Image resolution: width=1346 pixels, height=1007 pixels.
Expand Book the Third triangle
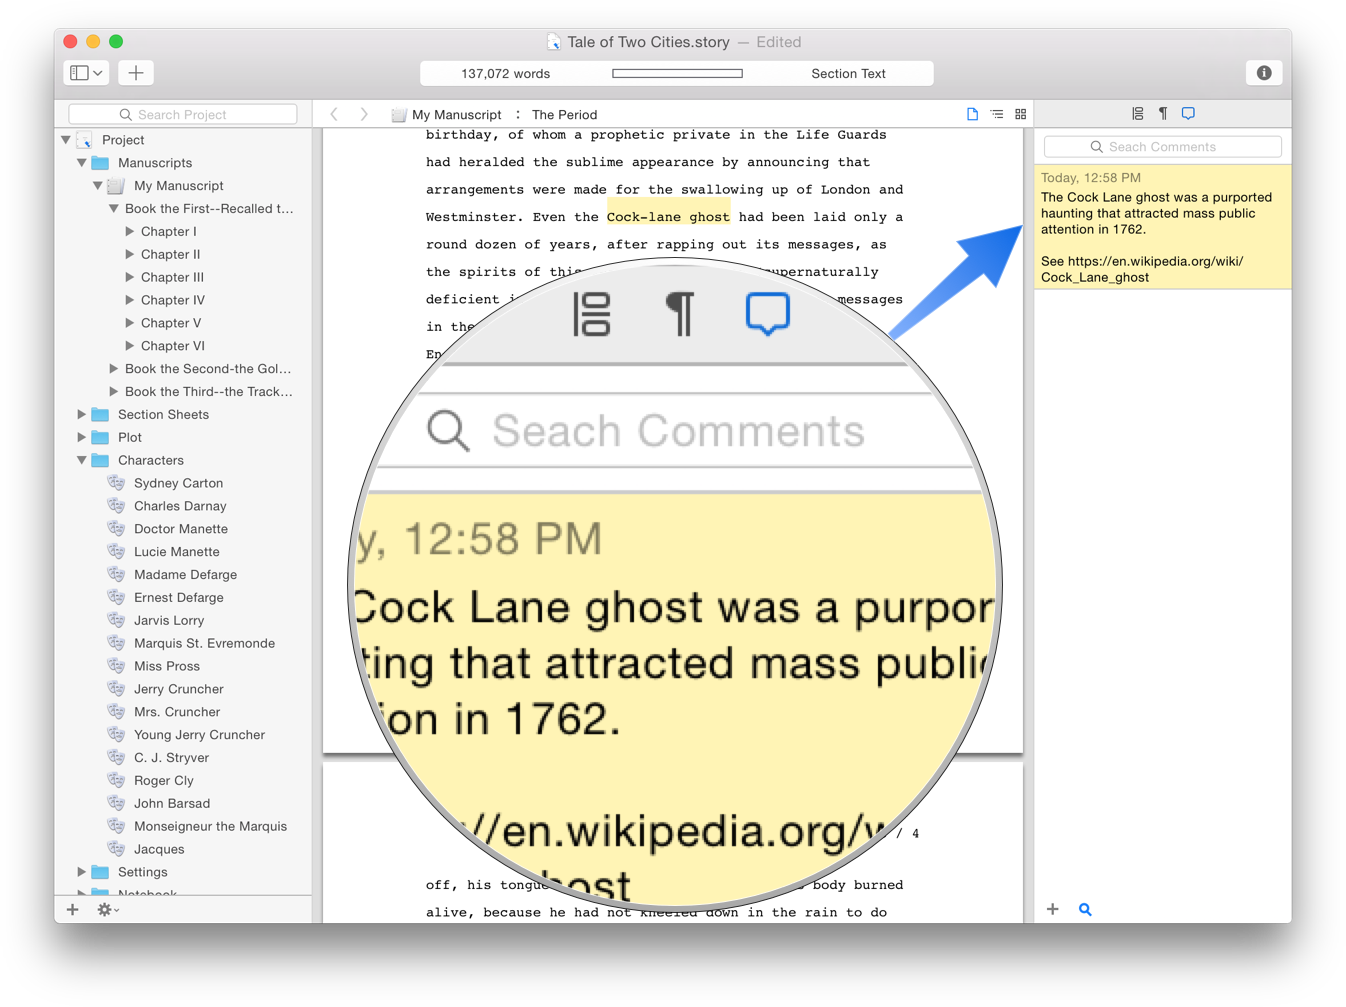(x=114, y=392)
